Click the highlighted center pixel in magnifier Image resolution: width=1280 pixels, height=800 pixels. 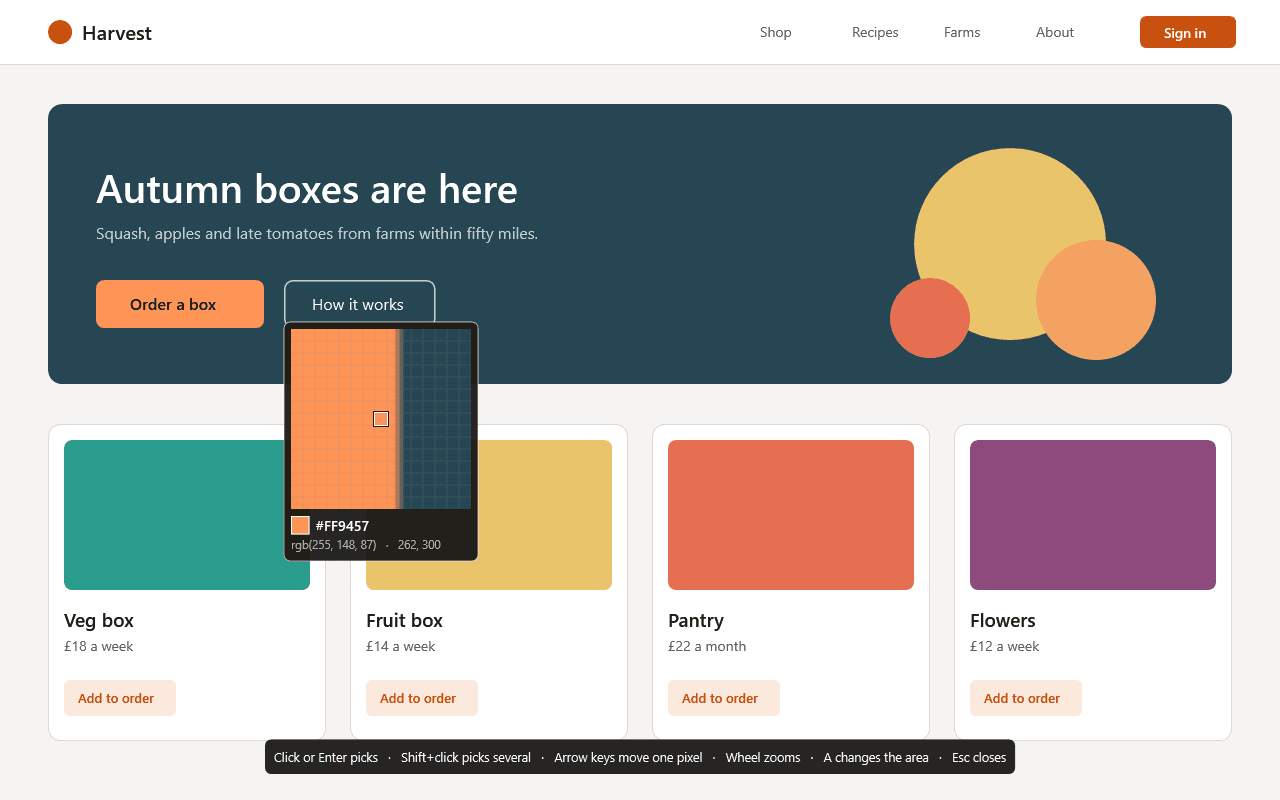[x=381, y=419]
